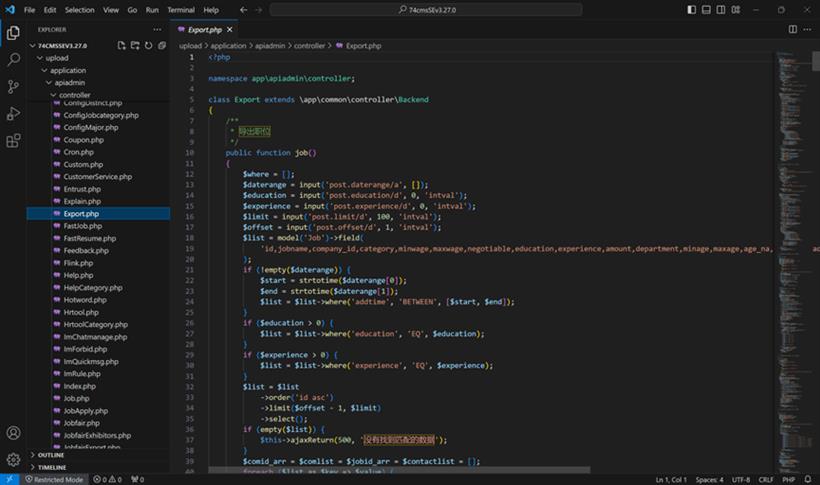Open JobfairExhibitors.php in the file tree

pos(98,435)
